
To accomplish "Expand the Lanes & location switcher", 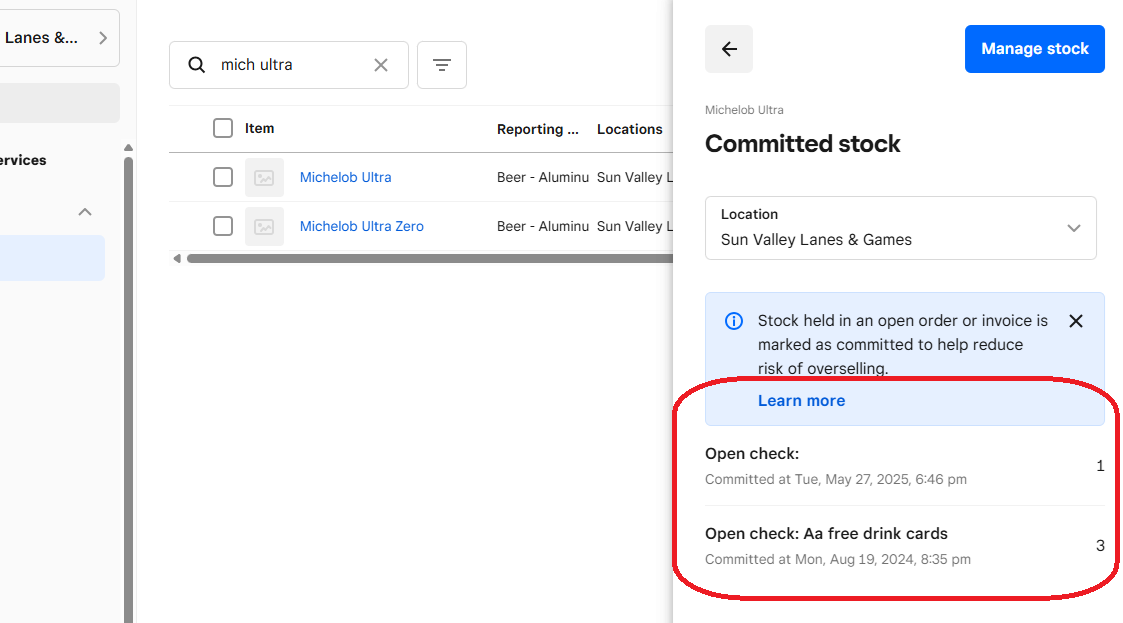I will 59,38.
